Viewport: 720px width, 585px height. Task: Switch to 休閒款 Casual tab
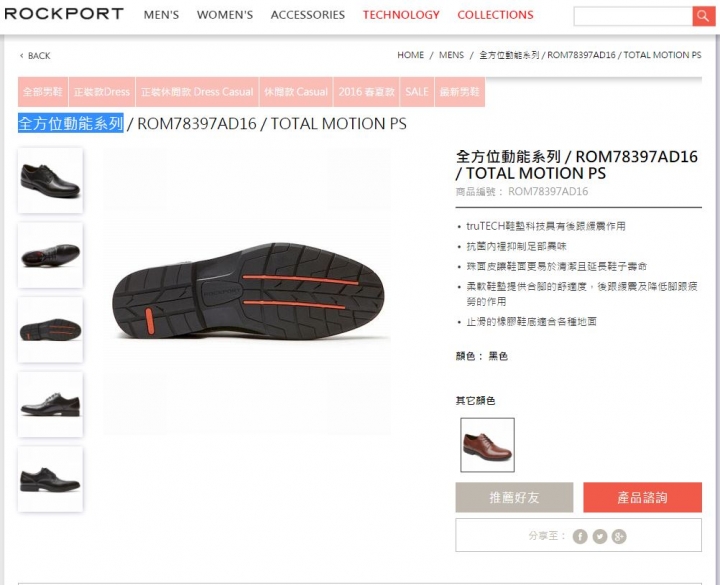click(x=296, y=92)
